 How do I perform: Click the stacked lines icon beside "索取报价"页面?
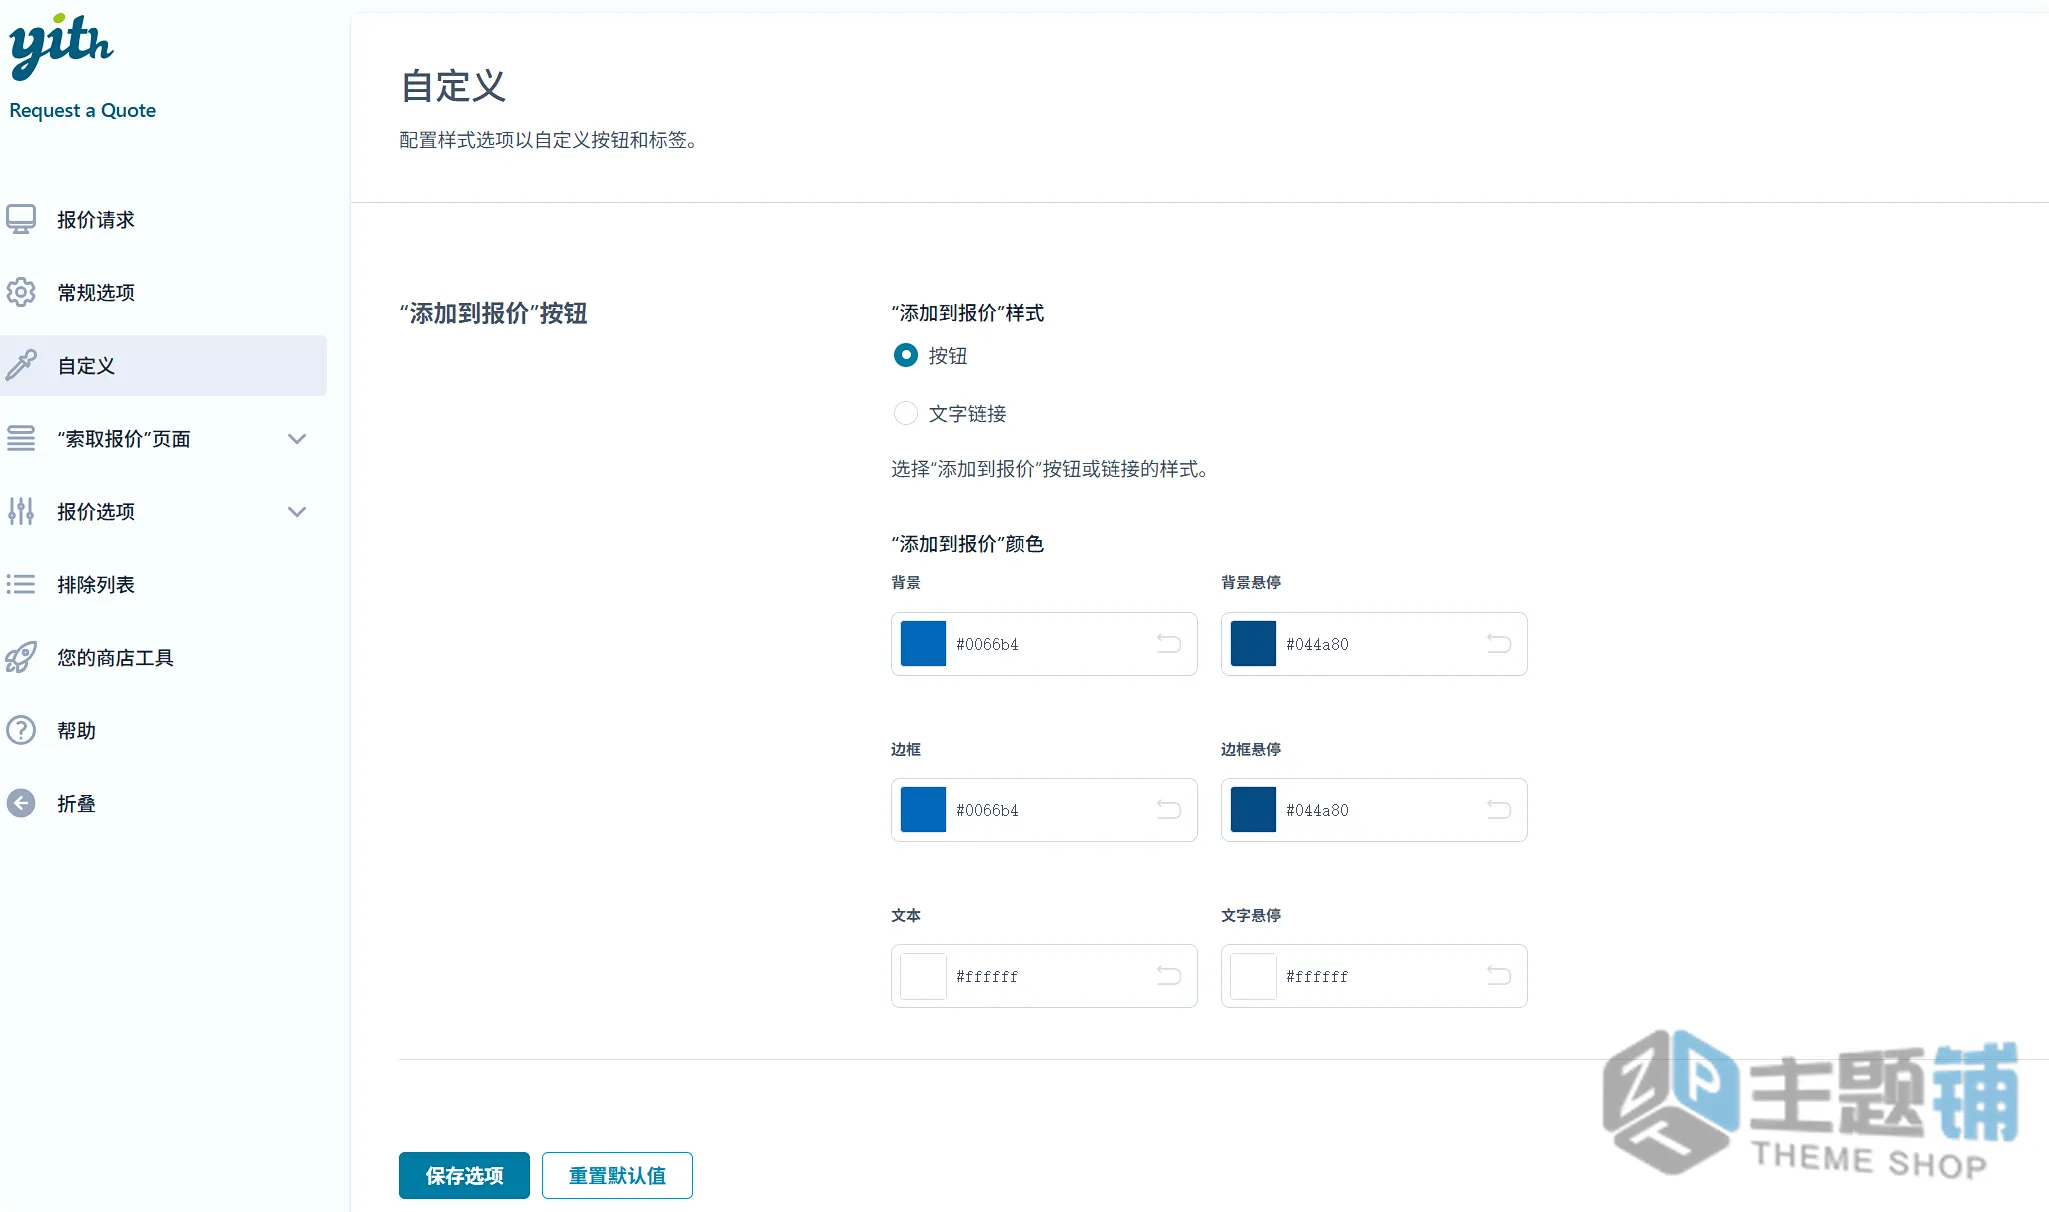(21, 438)
